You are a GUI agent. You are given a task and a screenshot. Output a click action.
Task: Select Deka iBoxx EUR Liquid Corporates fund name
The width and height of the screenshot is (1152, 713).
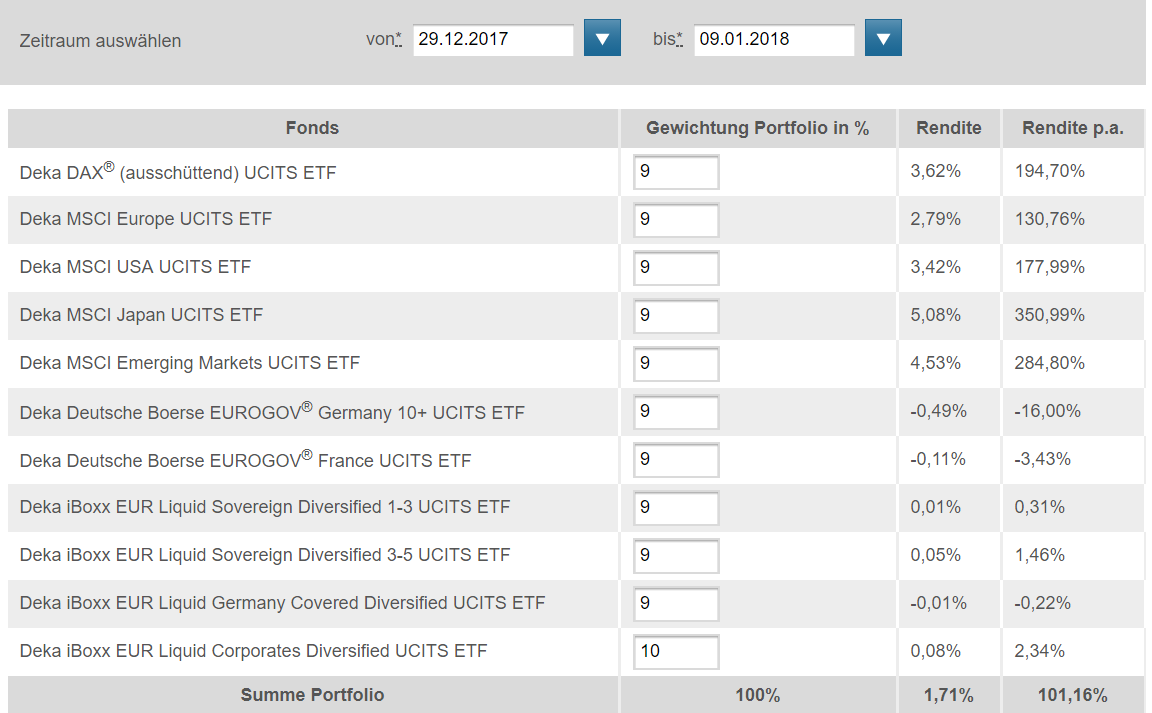(253, 652)
